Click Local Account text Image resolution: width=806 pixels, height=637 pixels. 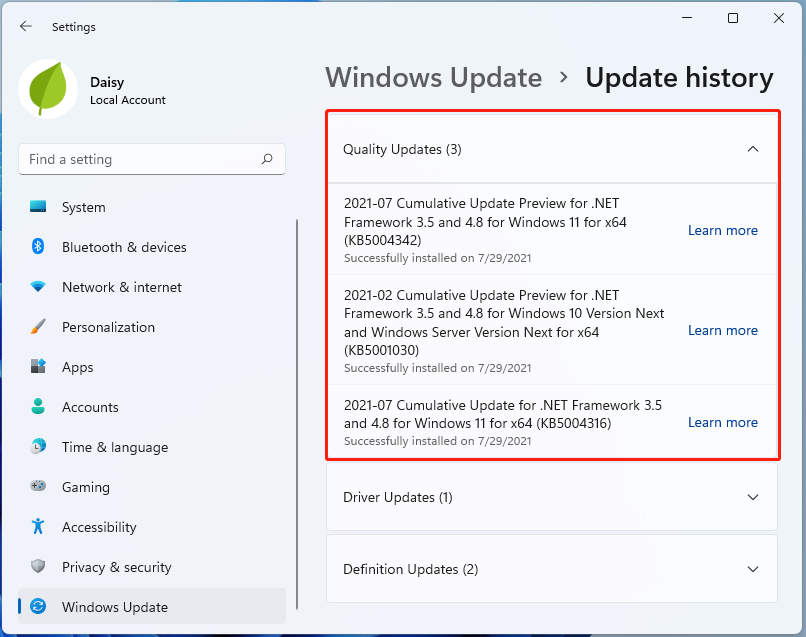pyautogui.click(x=127, y=100)
